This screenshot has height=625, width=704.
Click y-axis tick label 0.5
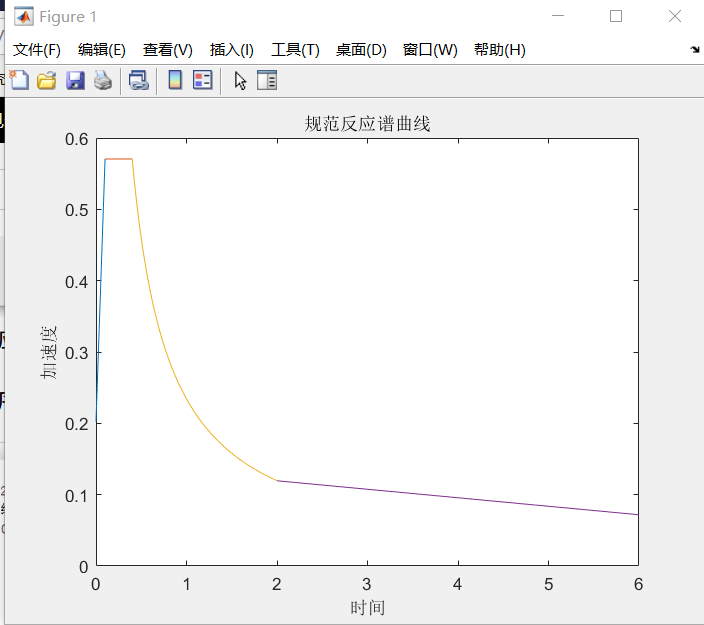[77, 210]
